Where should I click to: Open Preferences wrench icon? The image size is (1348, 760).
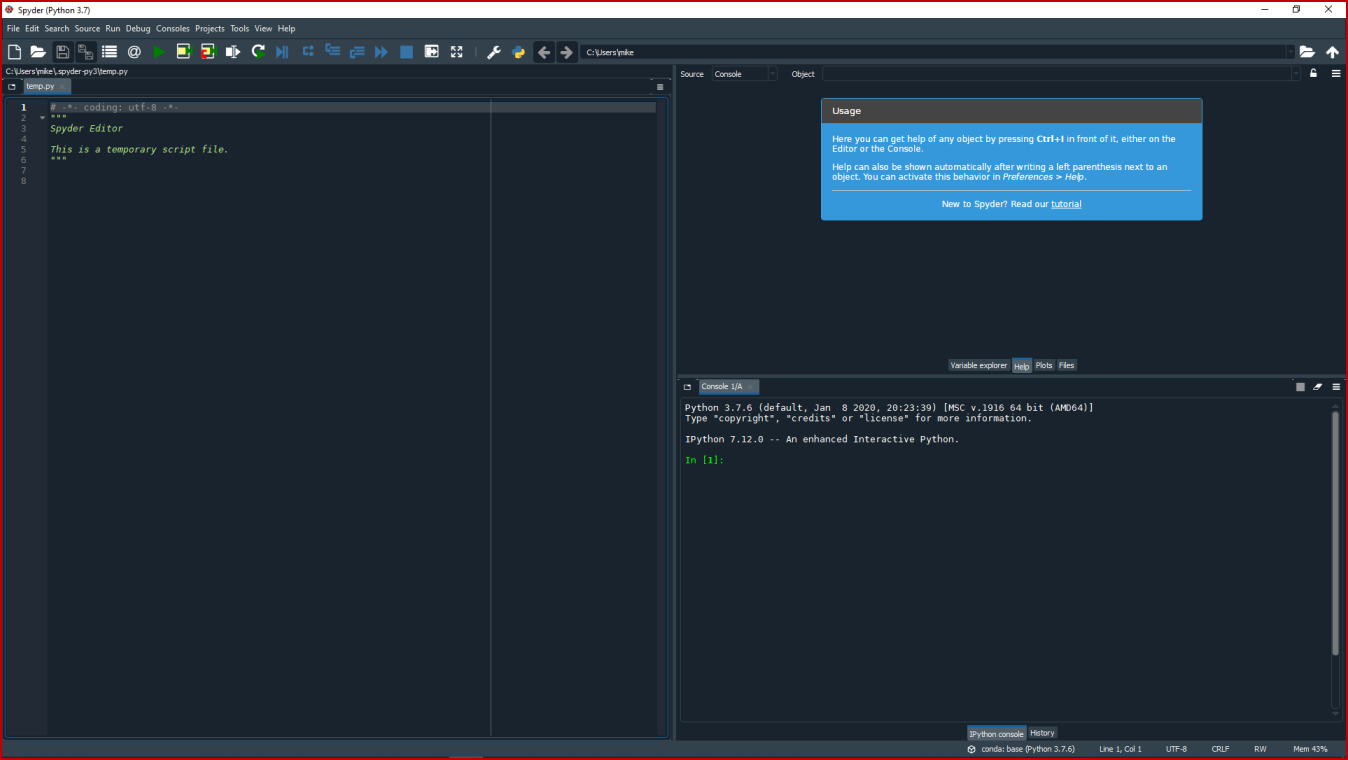[x=494, y=52]
